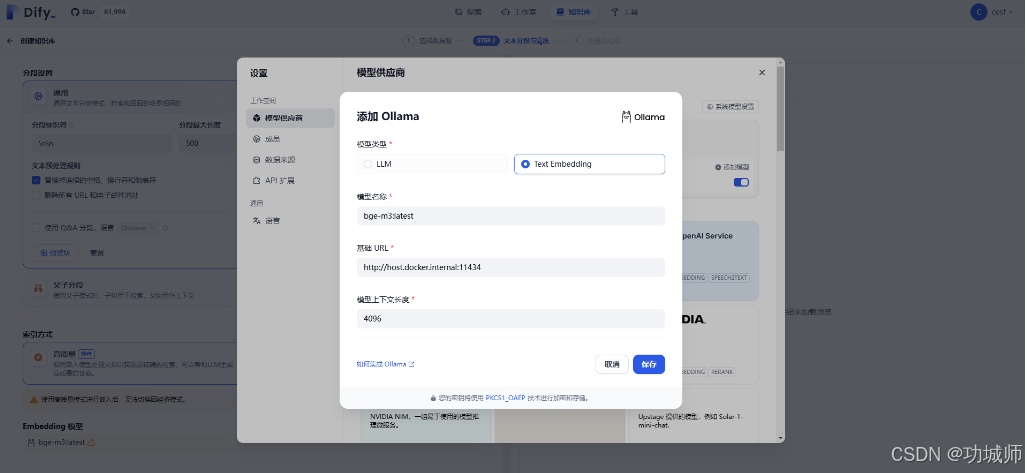Open the Explore tab in top nav
1027x473 pixels.
(469, 12)
